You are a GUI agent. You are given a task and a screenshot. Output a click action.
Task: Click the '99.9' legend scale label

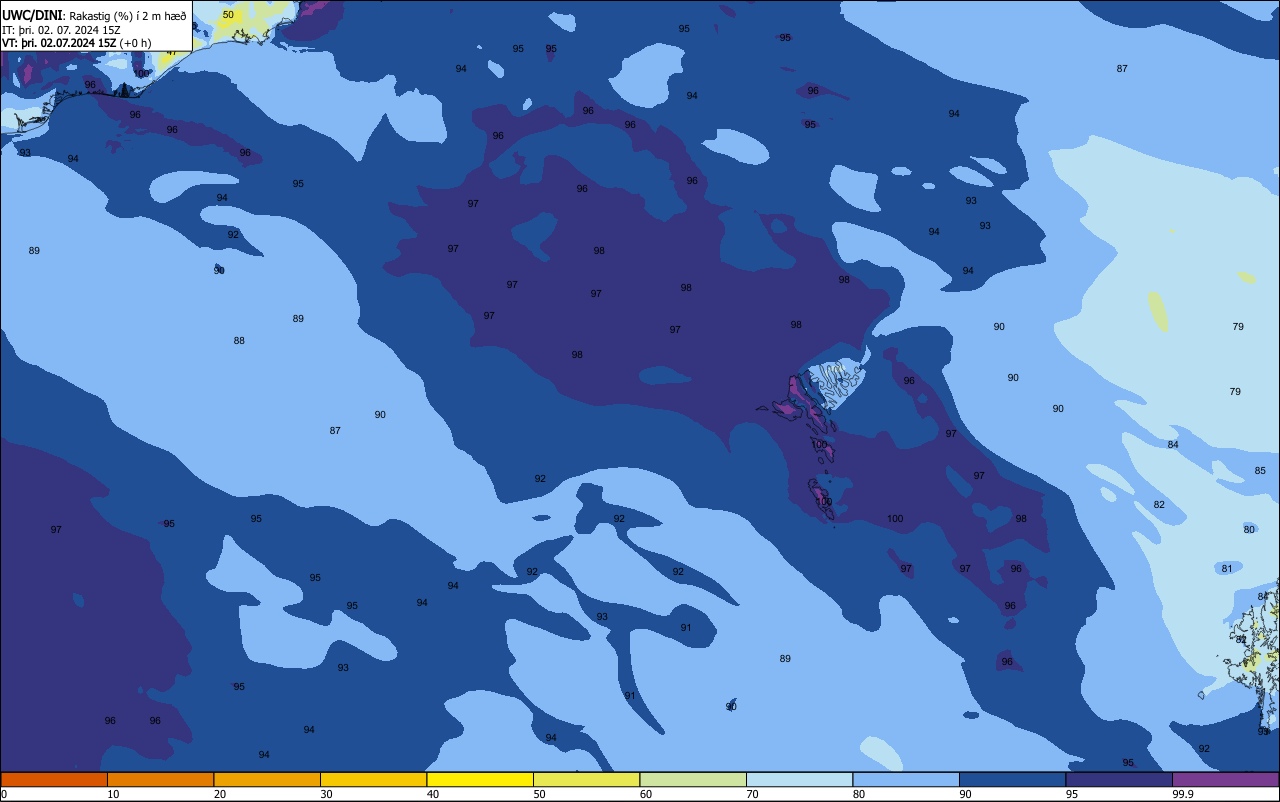(1183, 794)
